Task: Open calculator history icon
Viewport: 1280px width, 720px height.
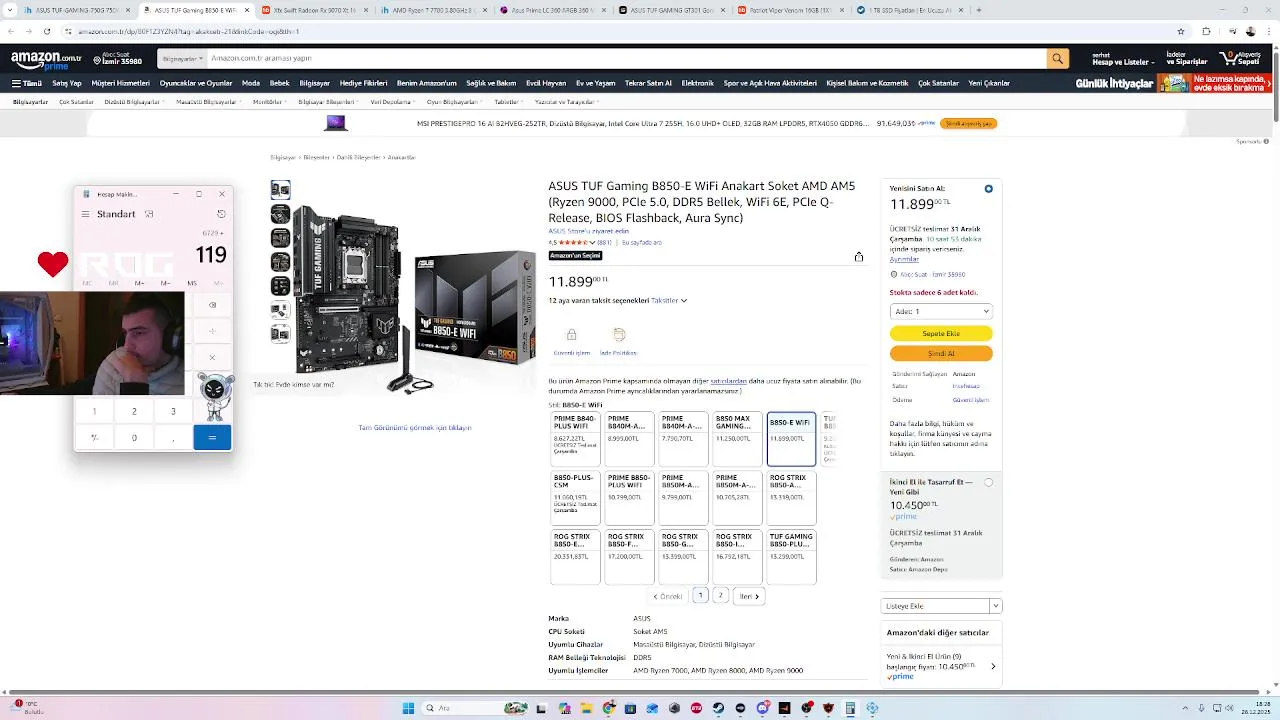Action: click(221, 214)
